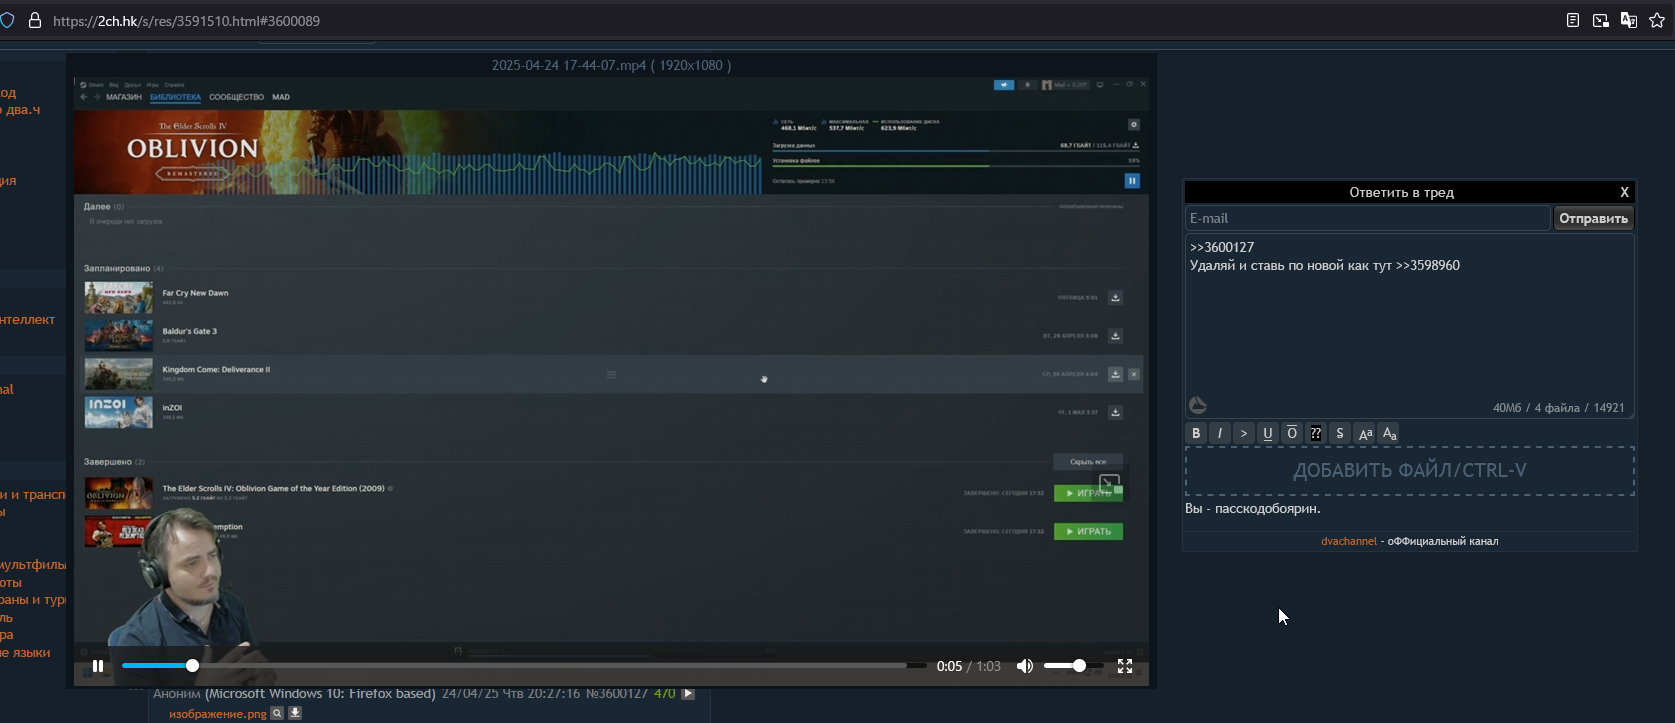The height and width of the screenshot is (723, 1675).
Task: Click the time readout 0:05 / 1:03
Action: tap(969, 666)
